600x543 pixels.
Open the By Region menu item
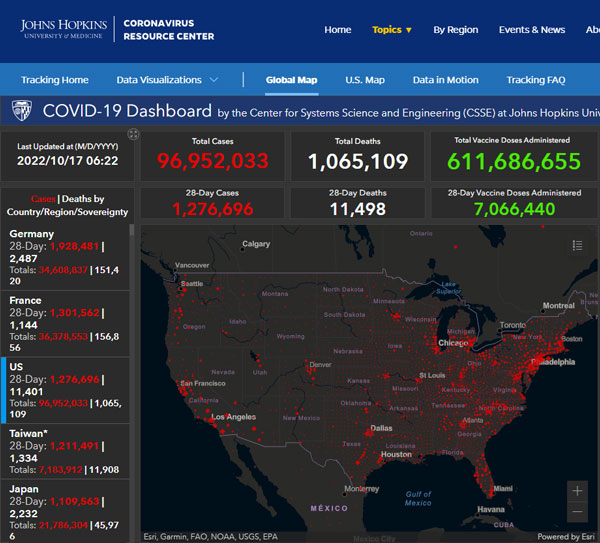pyautogui.click(x=455, y=30)
